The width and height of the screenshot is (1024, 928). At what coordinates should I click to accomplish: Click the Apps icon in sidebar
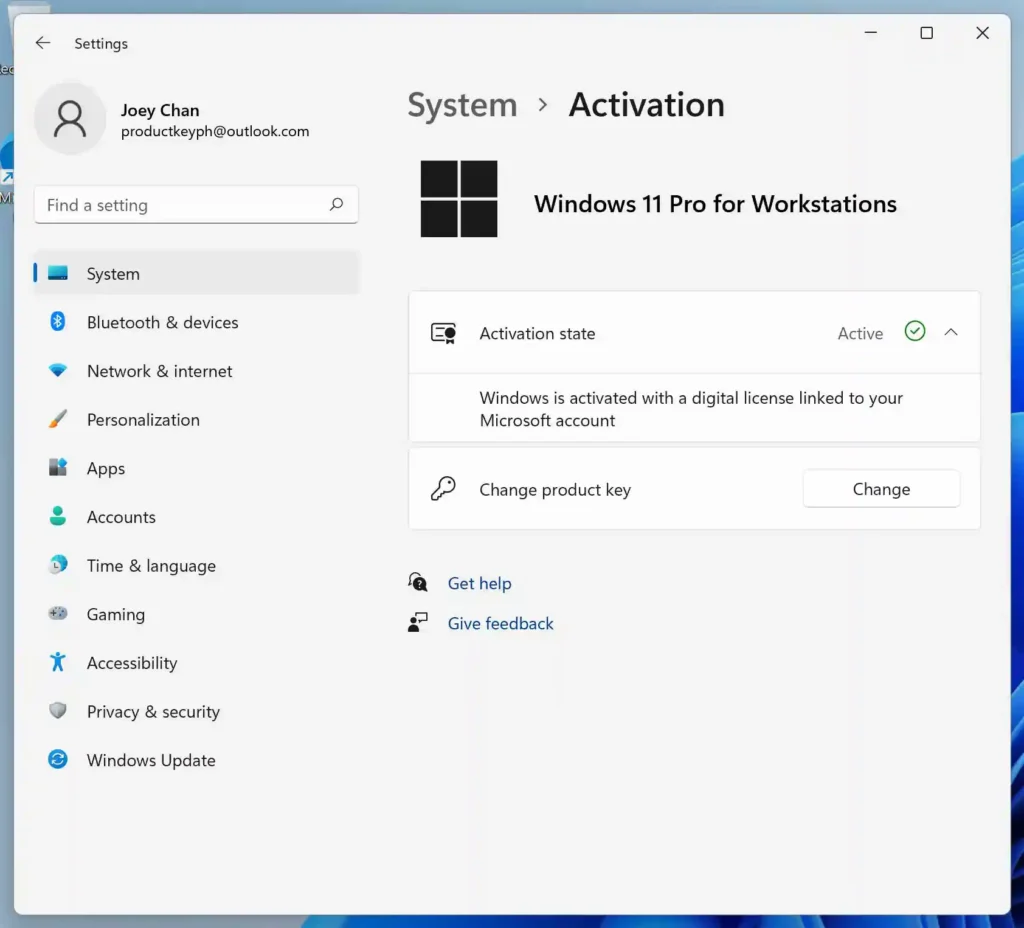click(57, 467)
